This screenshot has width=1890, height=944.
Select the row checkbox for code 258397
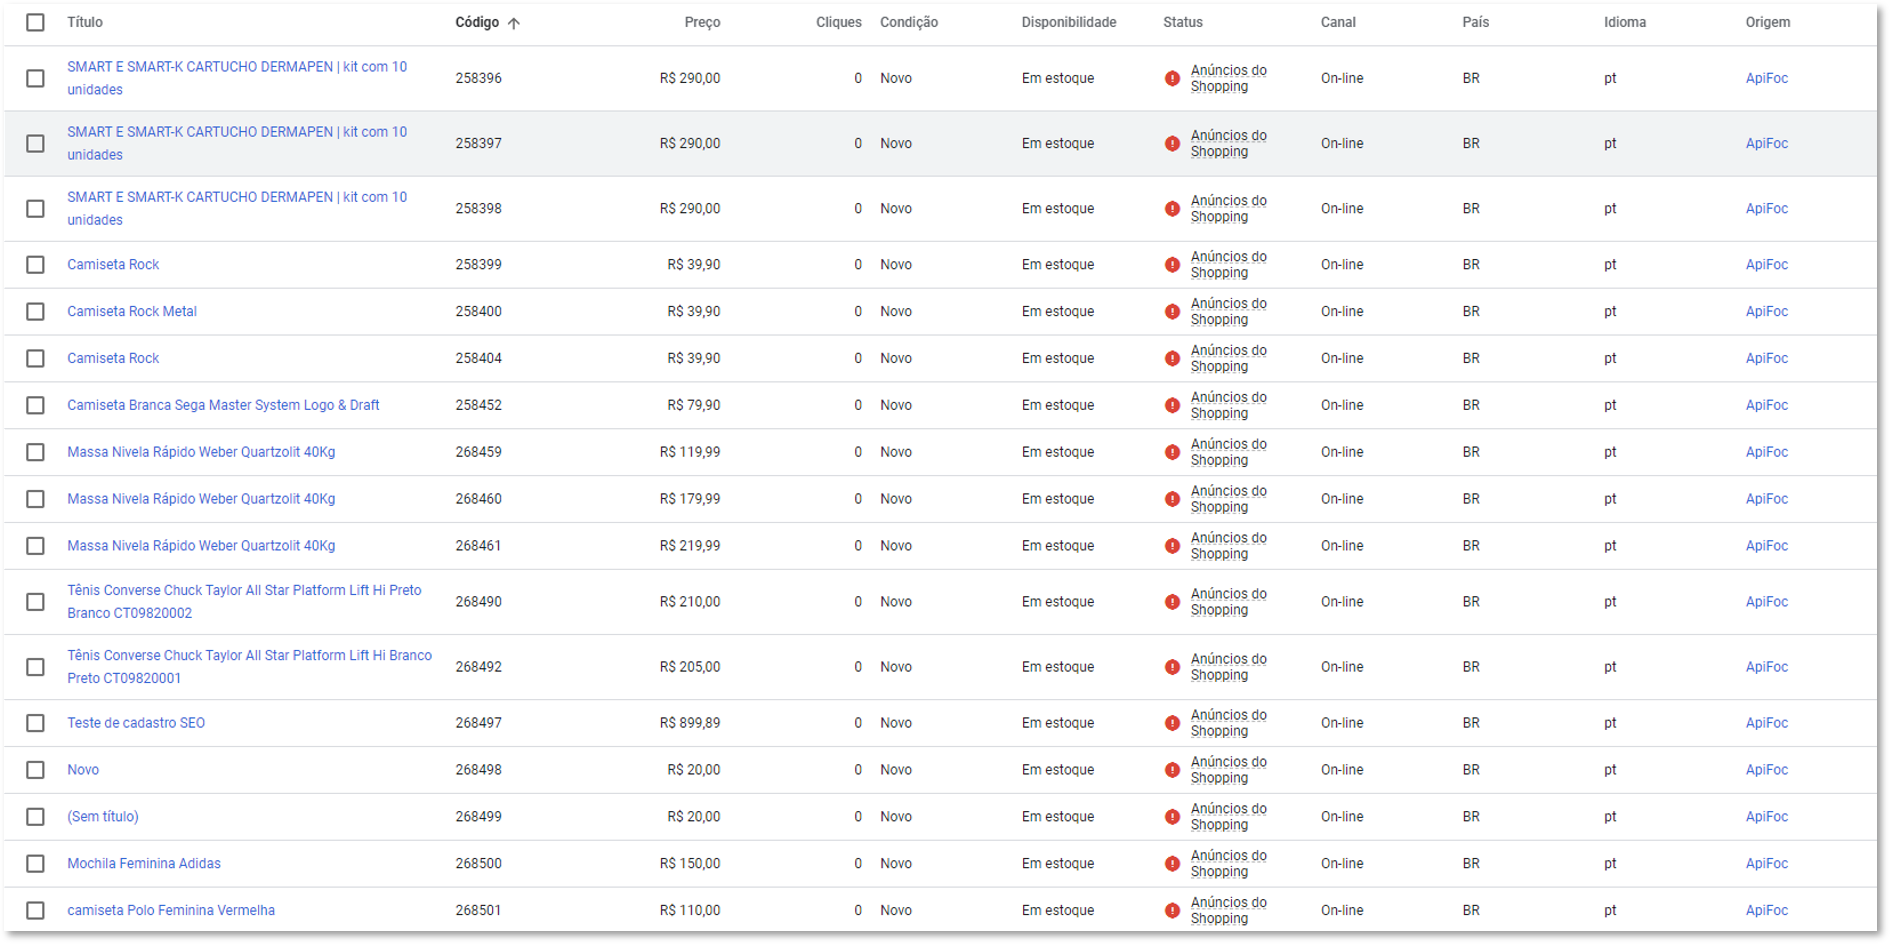tap(35, 143)
